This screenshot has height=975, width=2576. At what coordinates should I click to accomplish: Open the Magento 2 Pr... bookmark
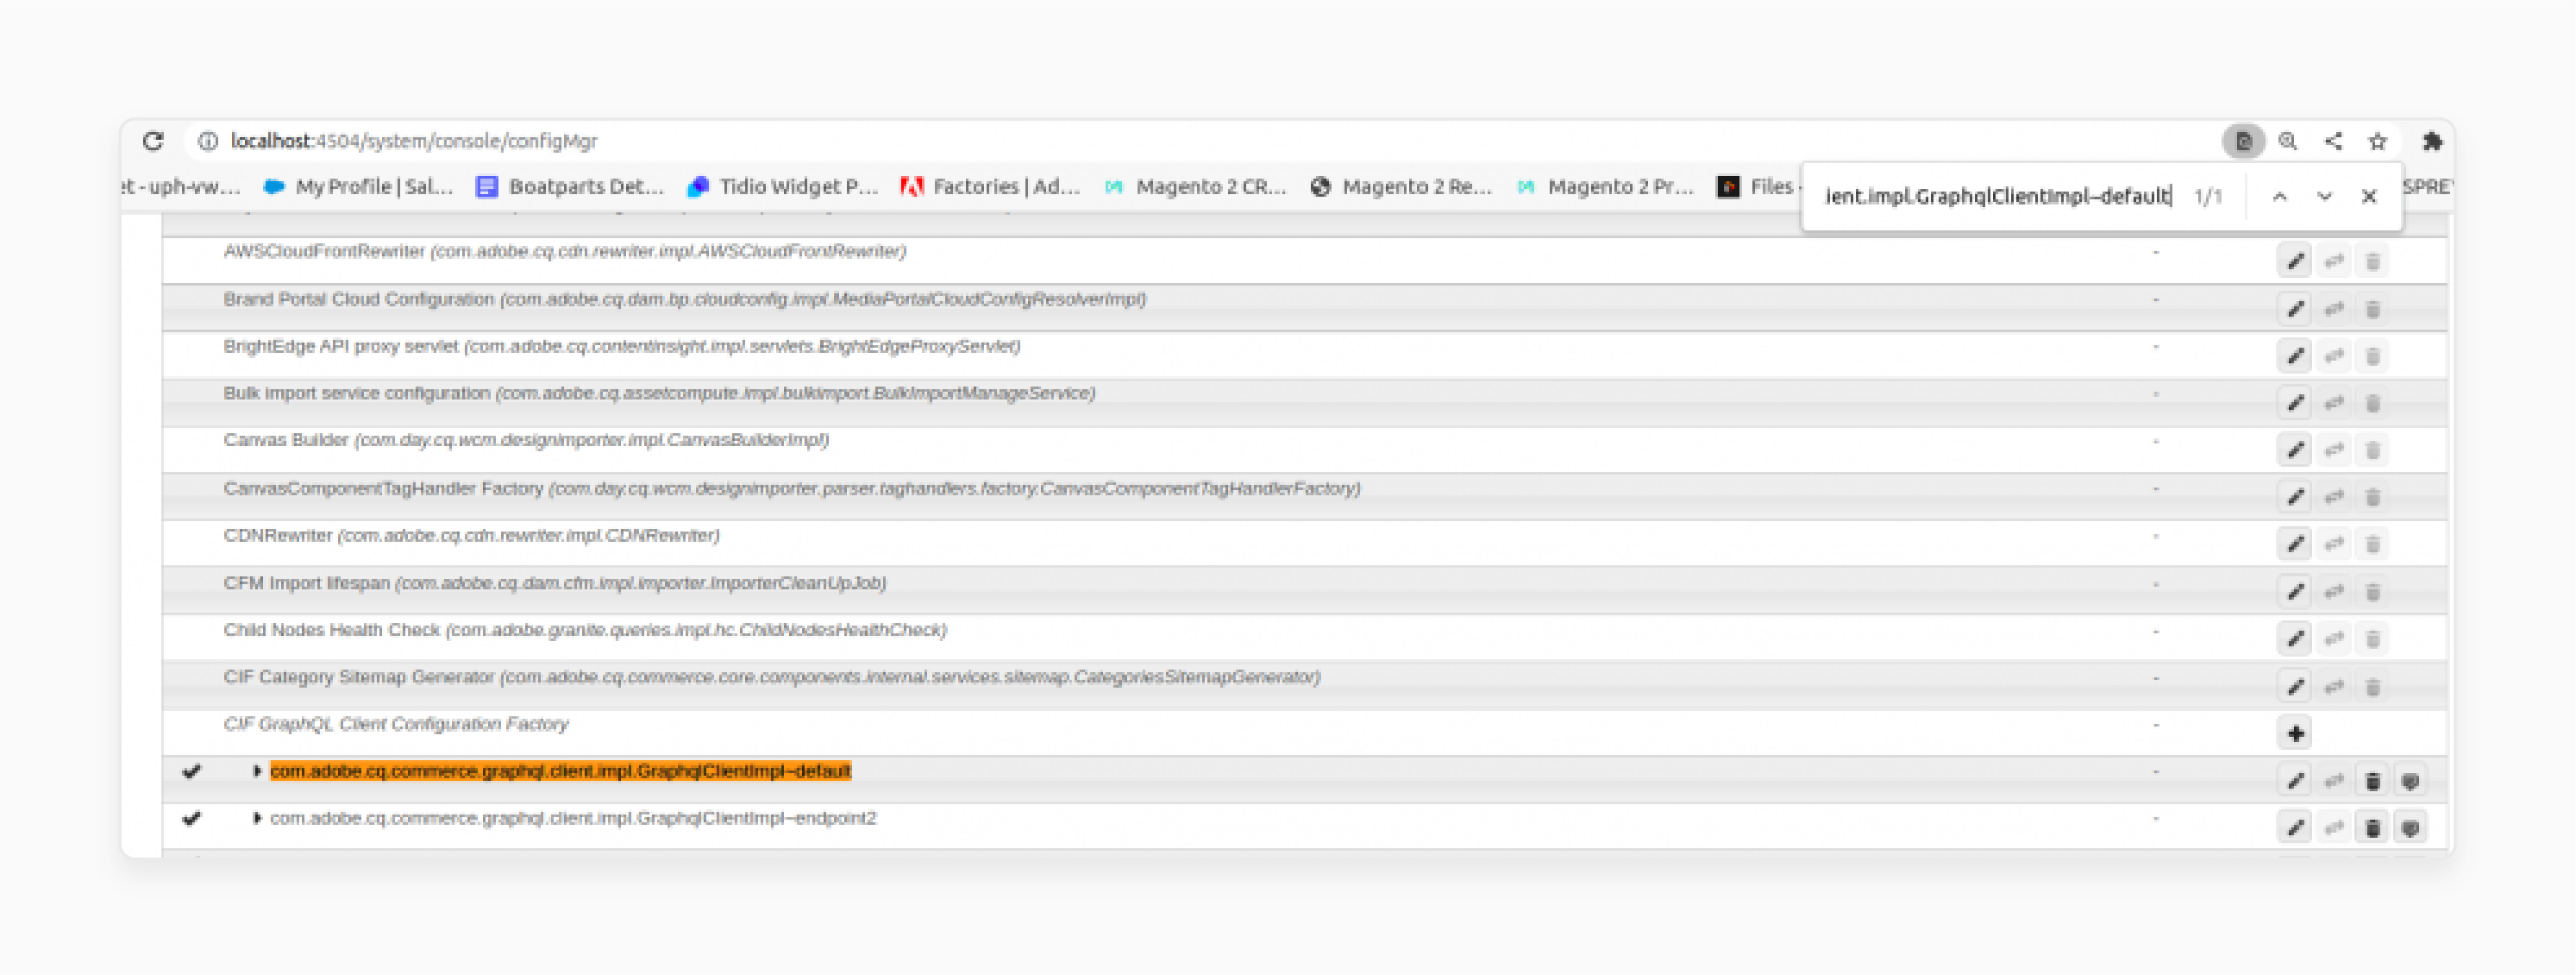coord(1605,187)
